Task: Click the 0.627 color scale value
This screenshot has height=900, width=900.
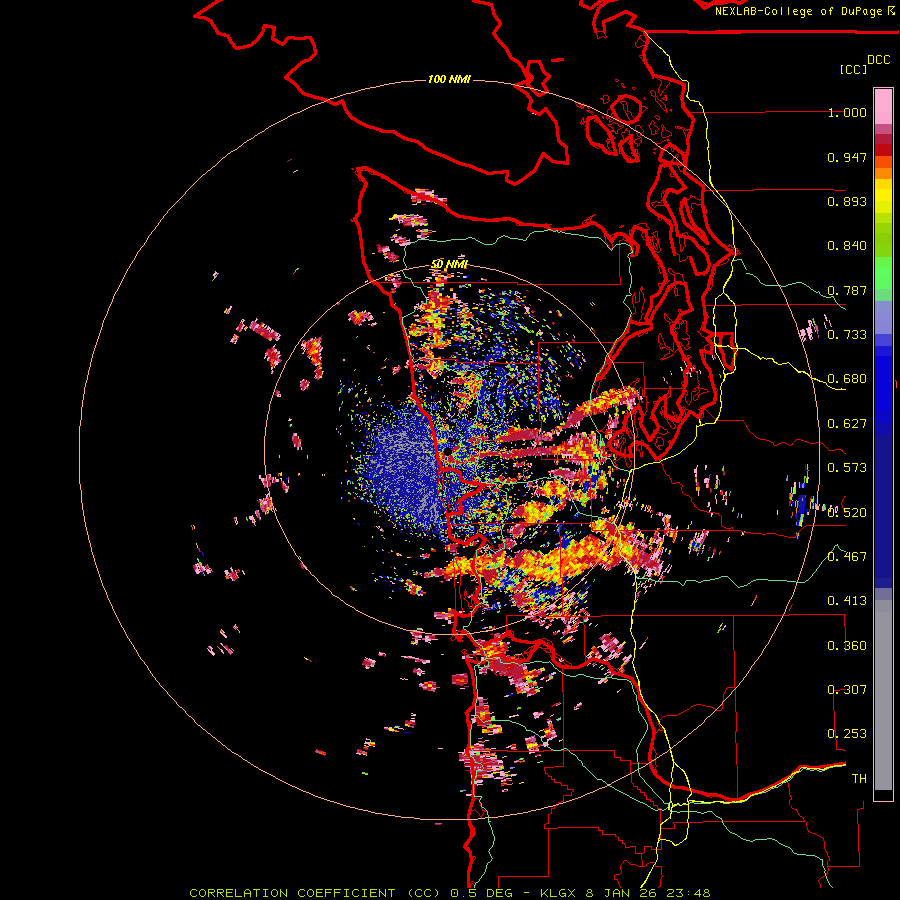Action: coord(847,424)
